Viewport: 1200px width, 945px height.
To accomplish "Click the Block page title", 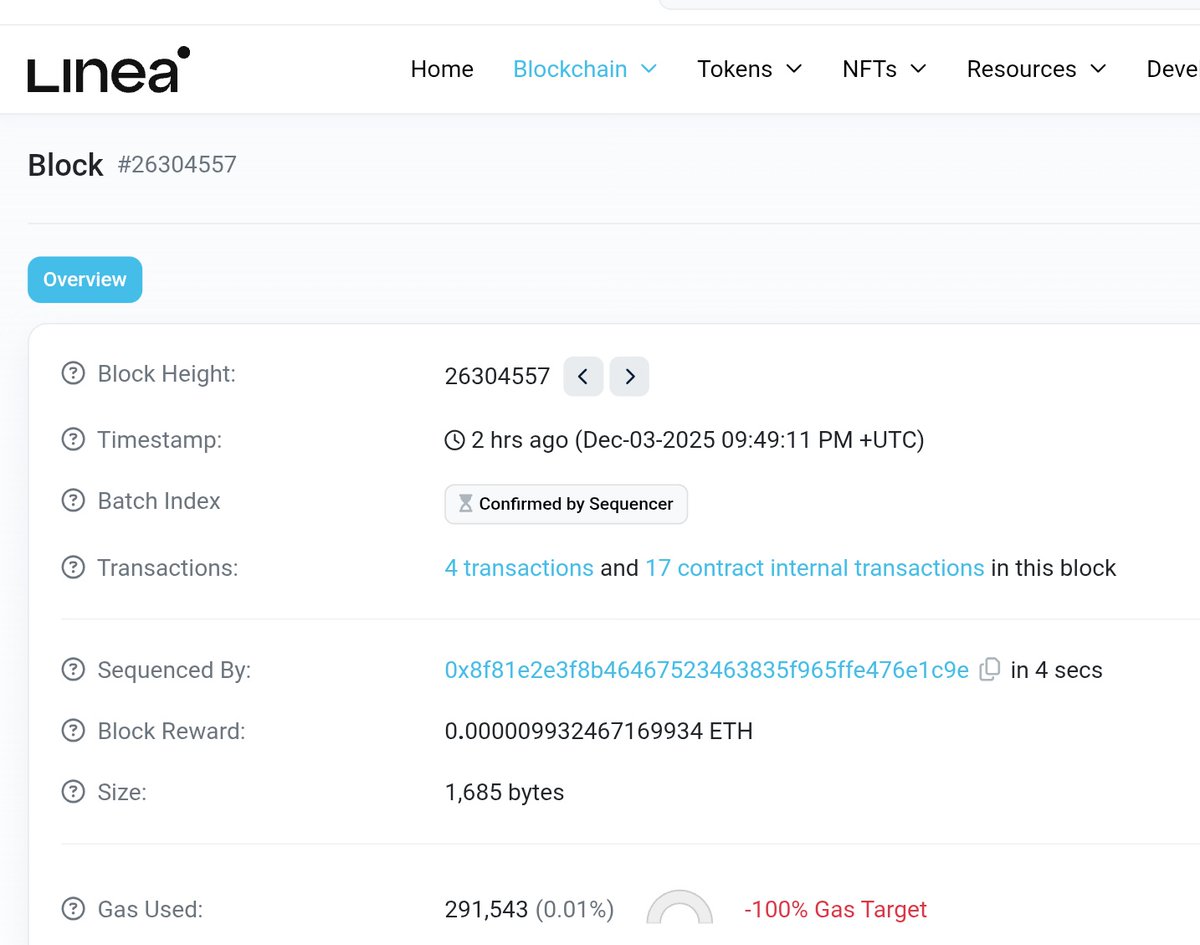I will (66, 165).
